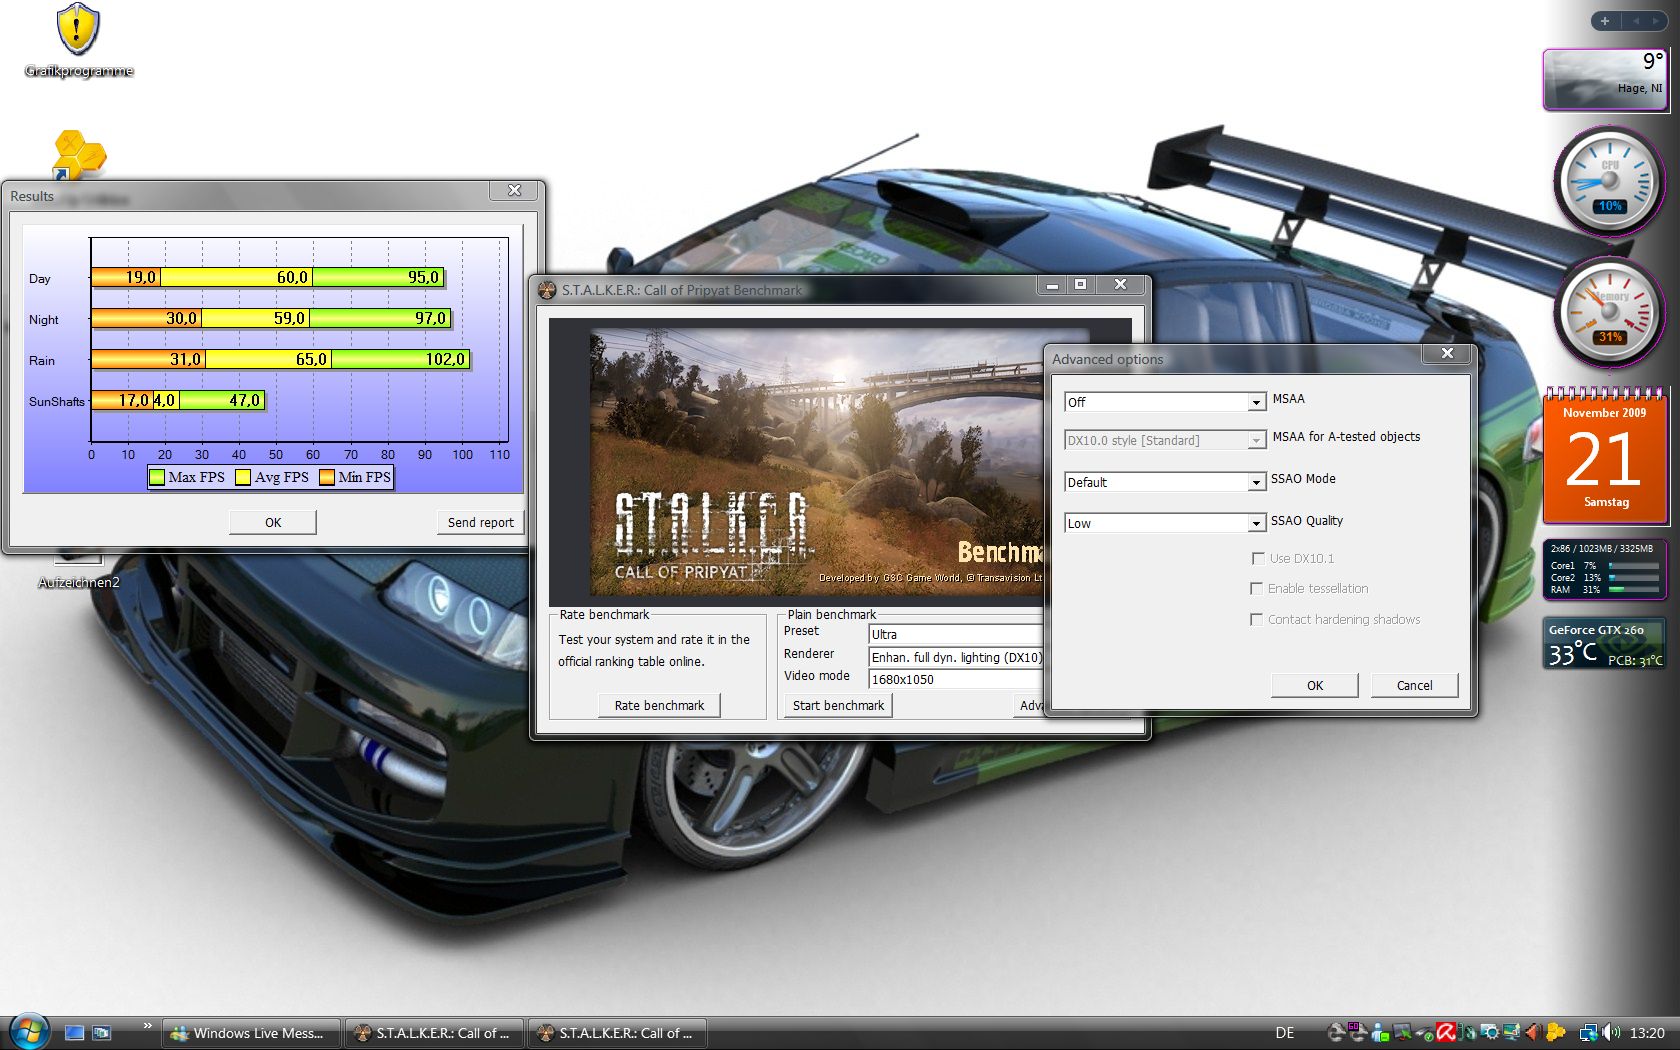Confirm Advanced options with OK
1680x1050 pixels.
pos(1315,685)
